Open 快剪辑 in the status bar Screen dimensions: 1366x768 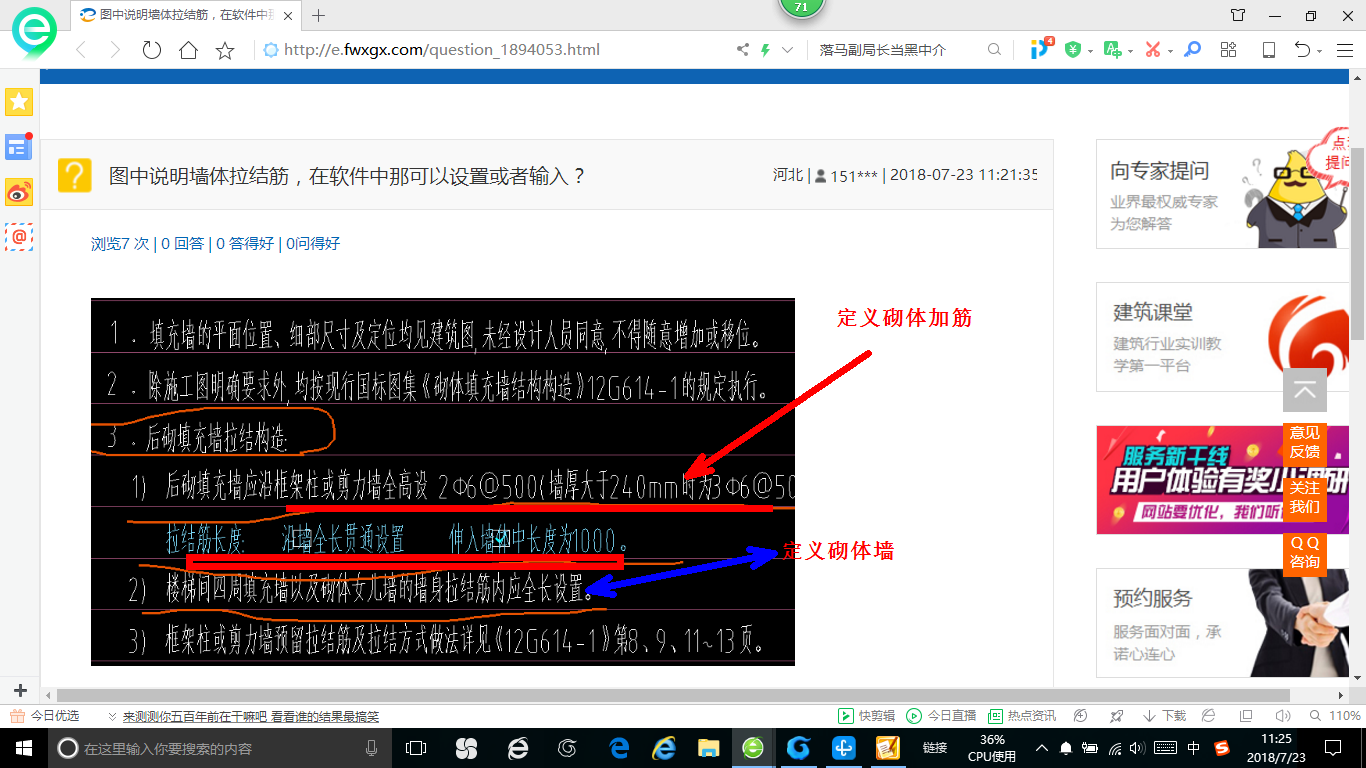(867, 716)
